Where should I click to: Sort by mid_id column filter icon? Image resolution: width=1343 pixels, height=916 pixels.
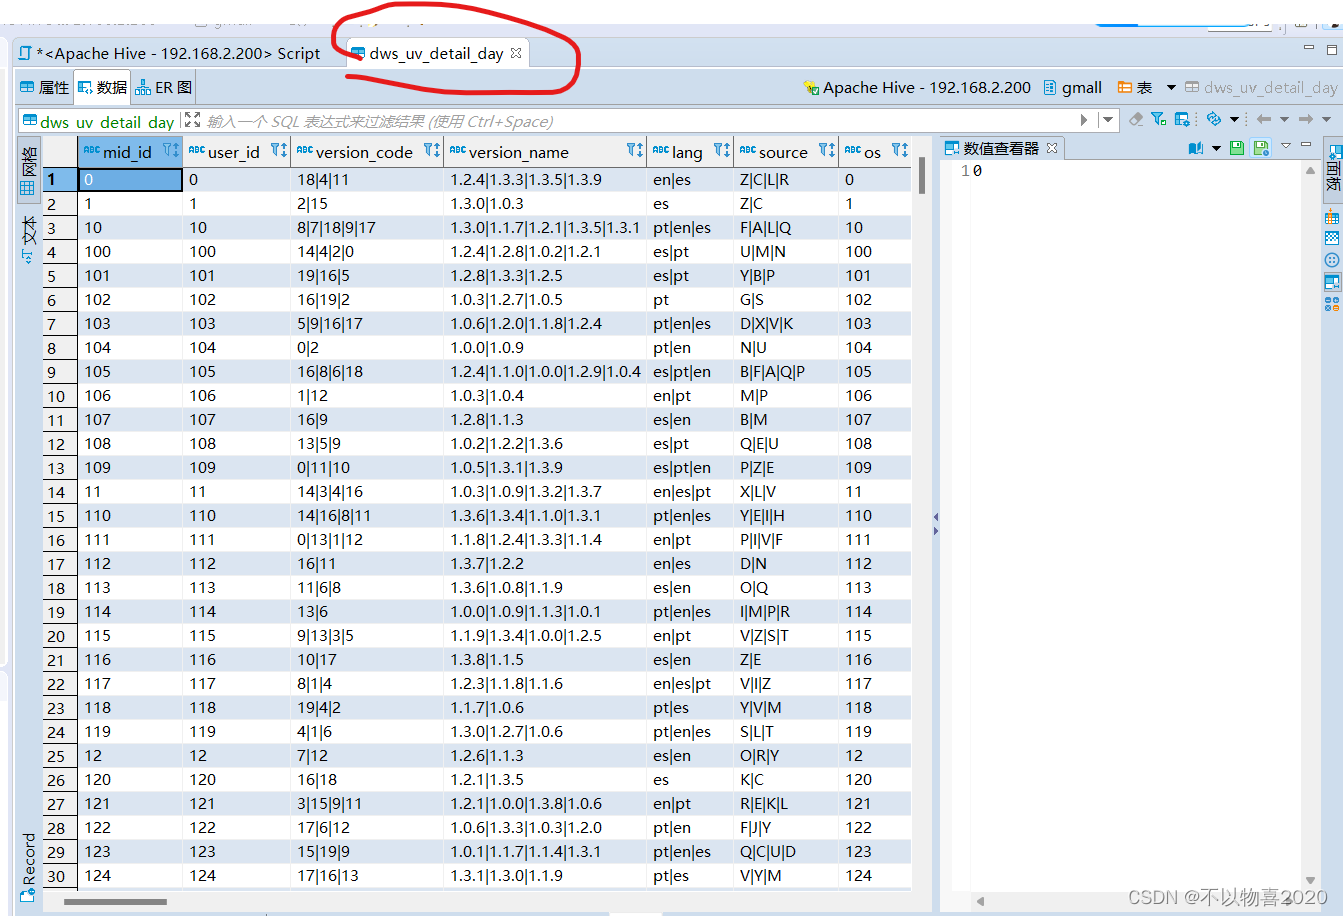[170, 150]
